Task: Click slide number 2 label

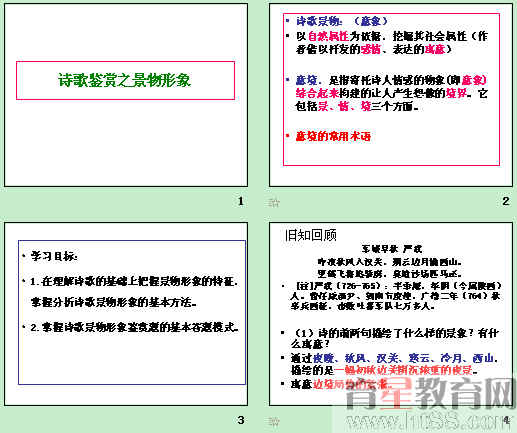Action: 506,201
